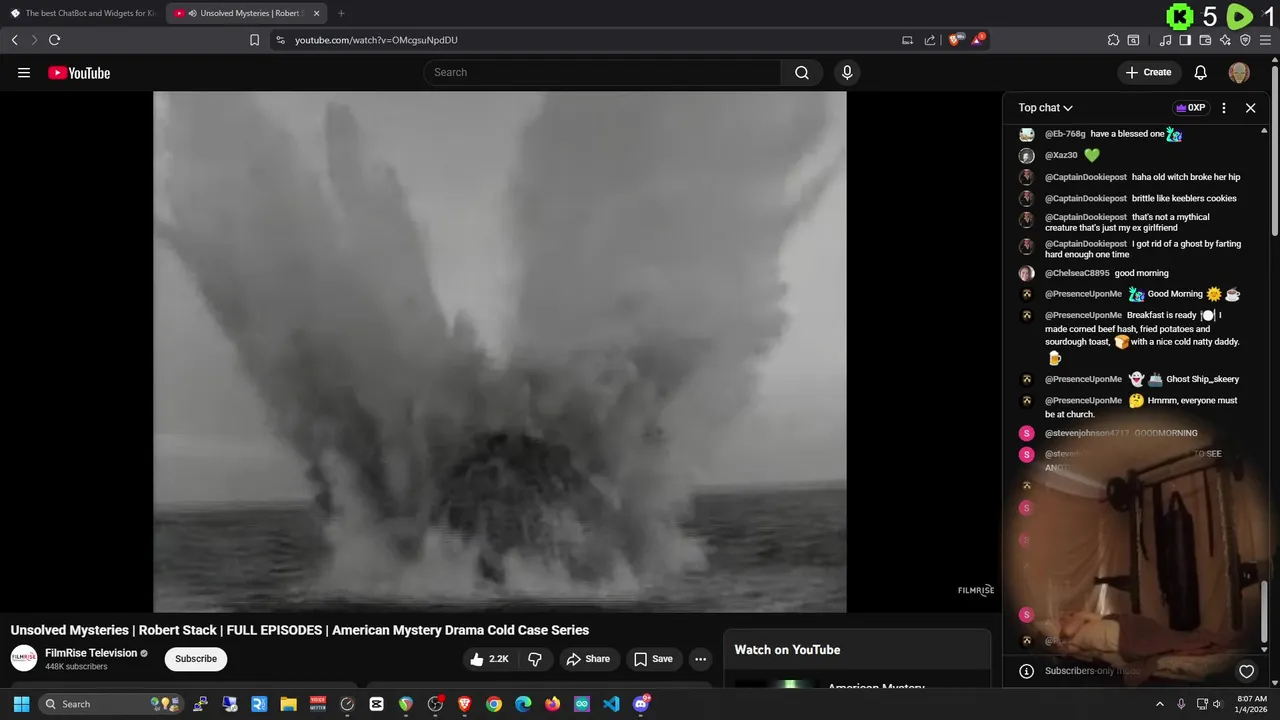Click username @stevenjohnson4717 in chat
This screenshot has width=1280, height=720.
[x=1087, y=433]
